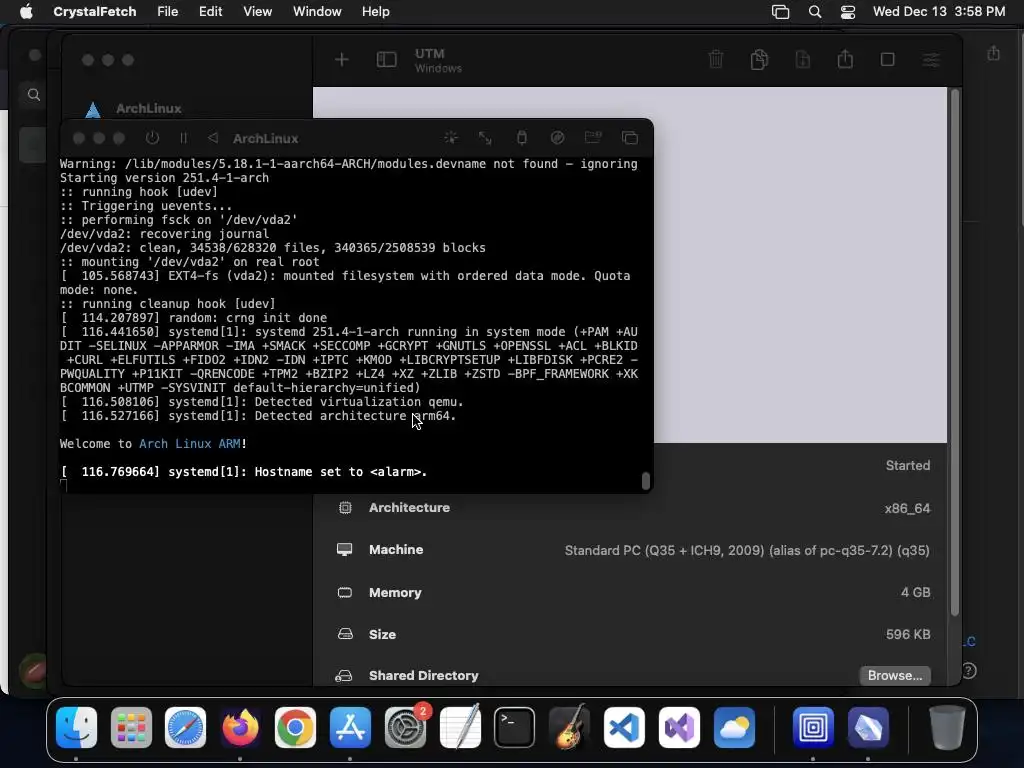
Task: Open the CrystalFetch application menu
Action: (x=95, y=12)
